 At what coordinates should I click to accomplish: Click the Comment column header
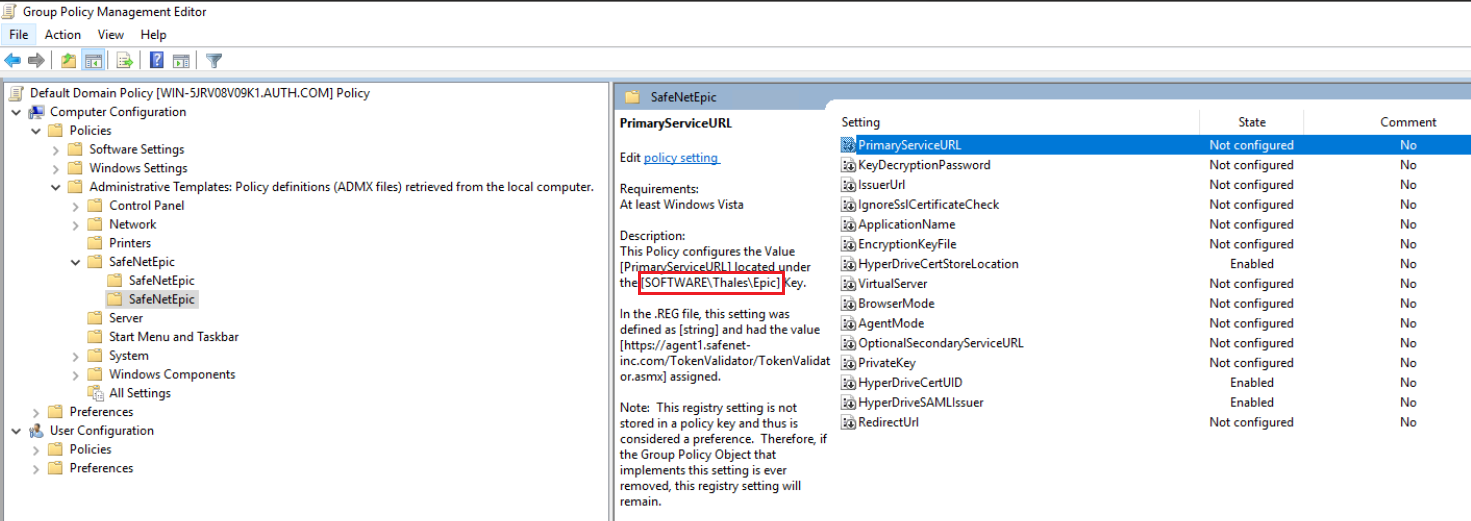1408,122
